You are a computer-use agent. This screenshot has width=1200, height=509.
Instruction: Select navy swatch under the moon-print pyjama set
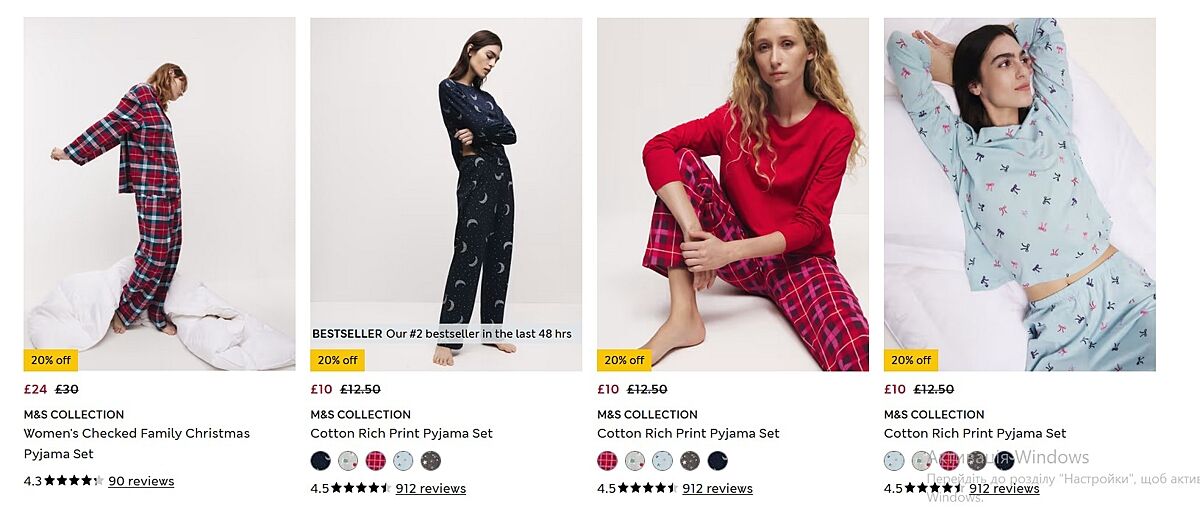(x=320, y=461)
